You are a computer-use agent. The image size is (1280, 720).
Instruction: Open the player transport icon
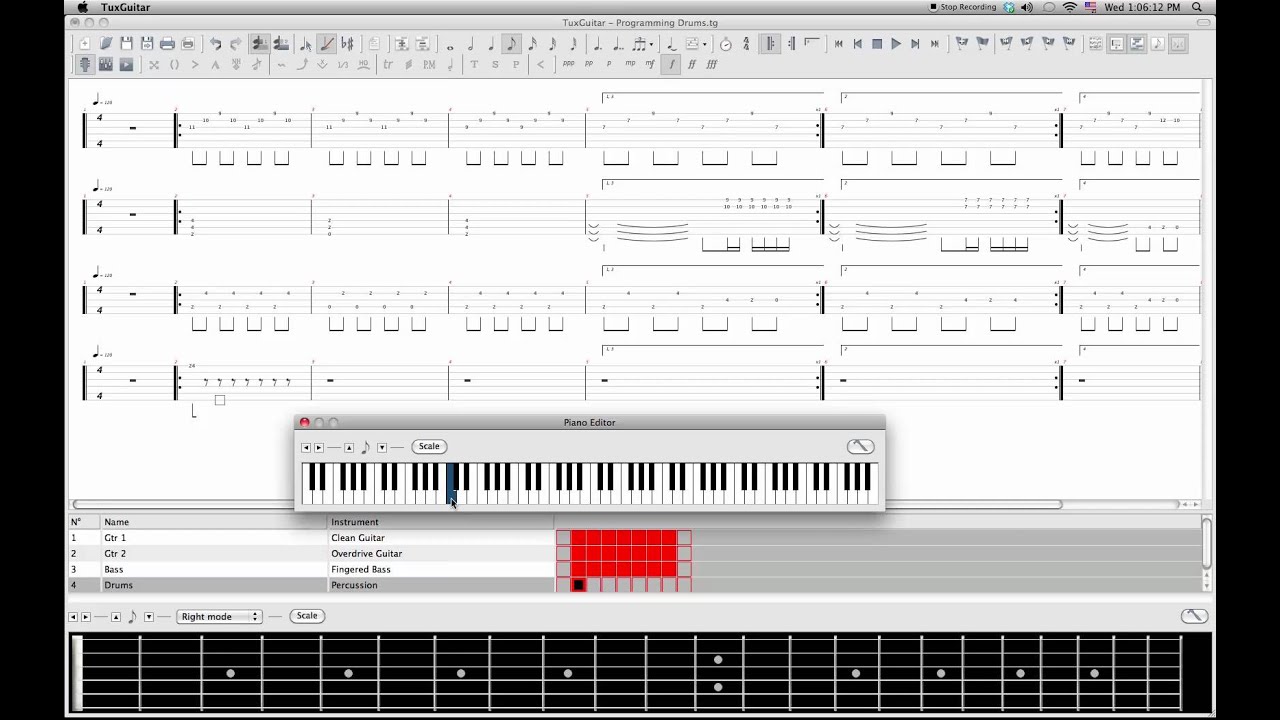tap(126, 64)
